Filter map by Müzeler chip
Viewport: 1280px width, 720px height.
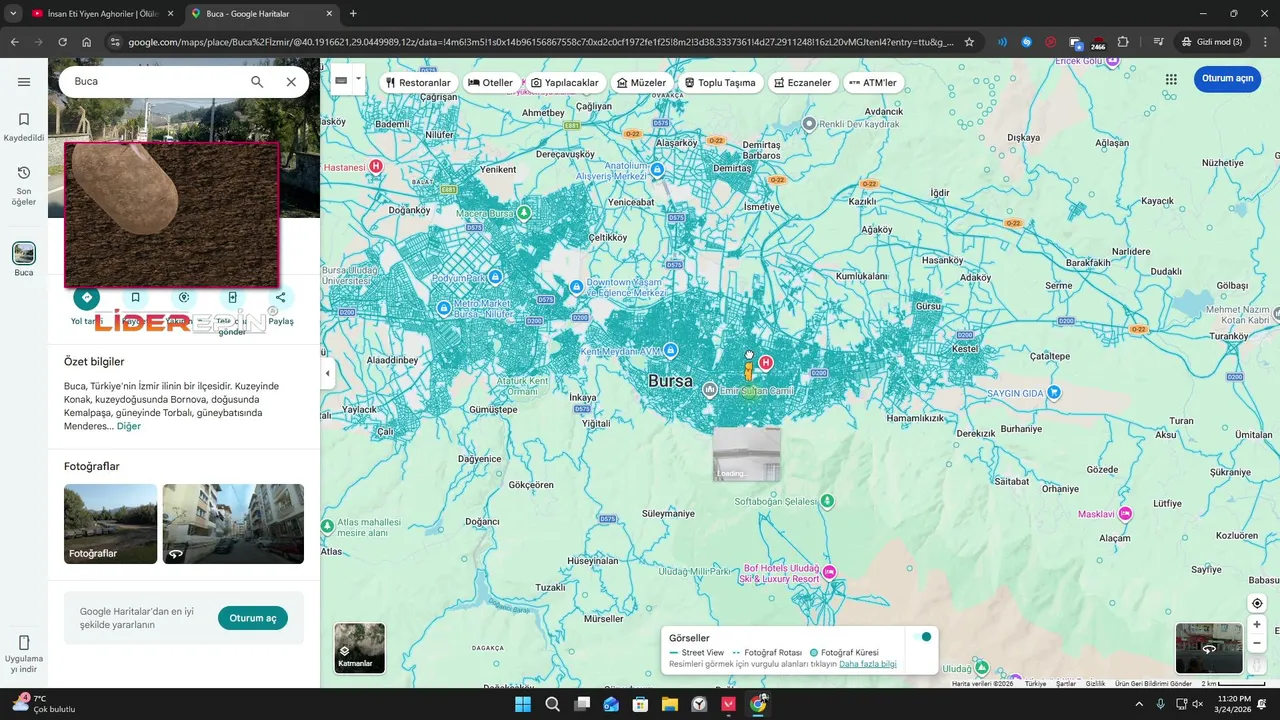[642, 82]
